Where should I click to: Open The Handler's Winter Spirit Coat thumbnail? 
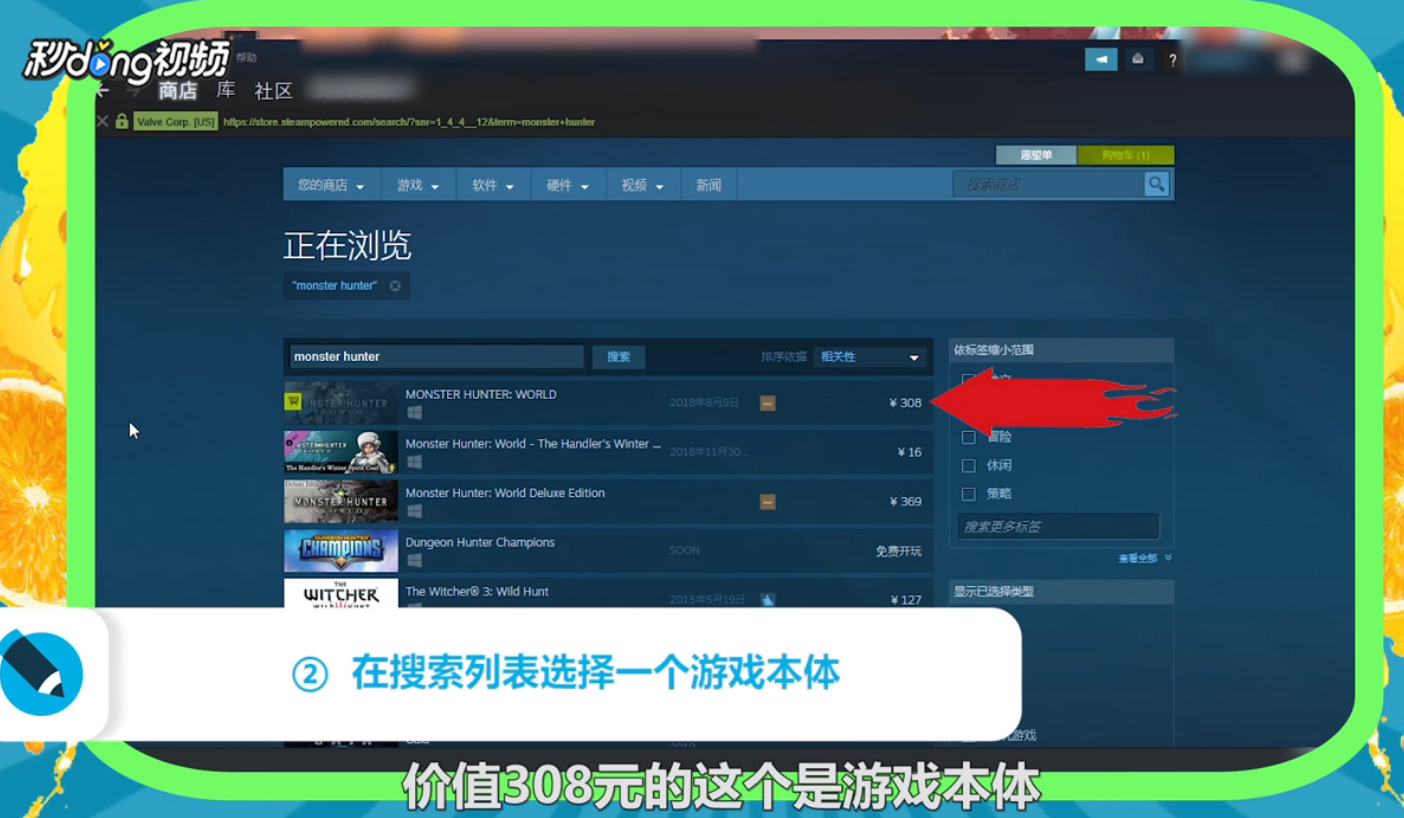point(341,452)
